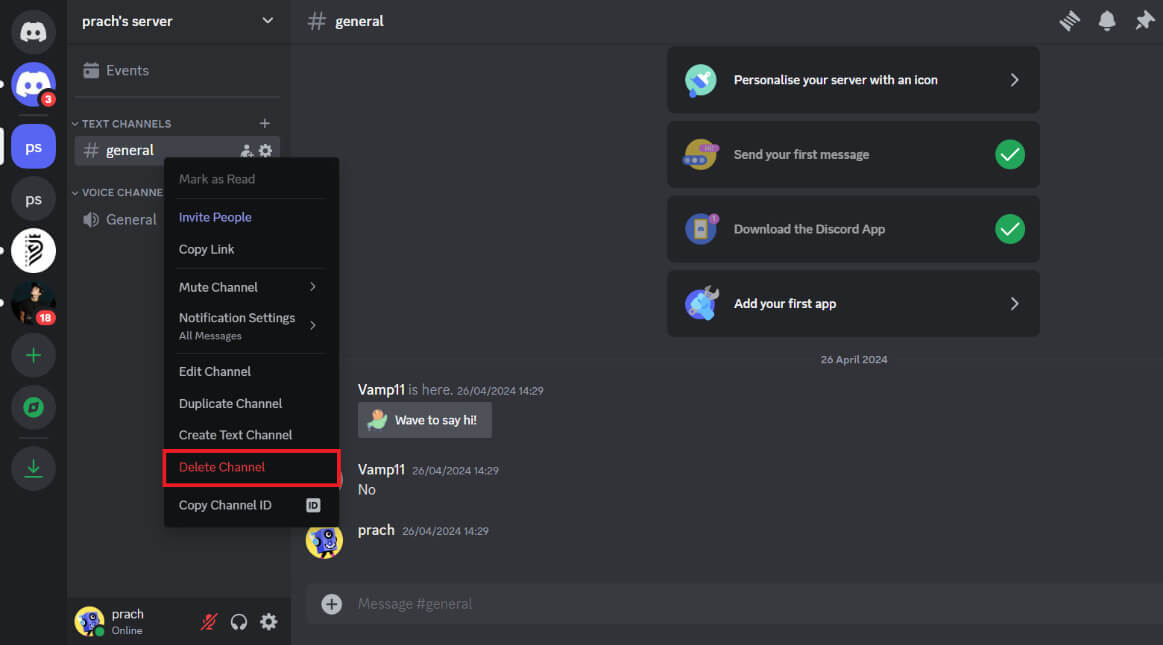Open the Threads icon in header
1163x645 pixels.
[x=1070, y=21]
